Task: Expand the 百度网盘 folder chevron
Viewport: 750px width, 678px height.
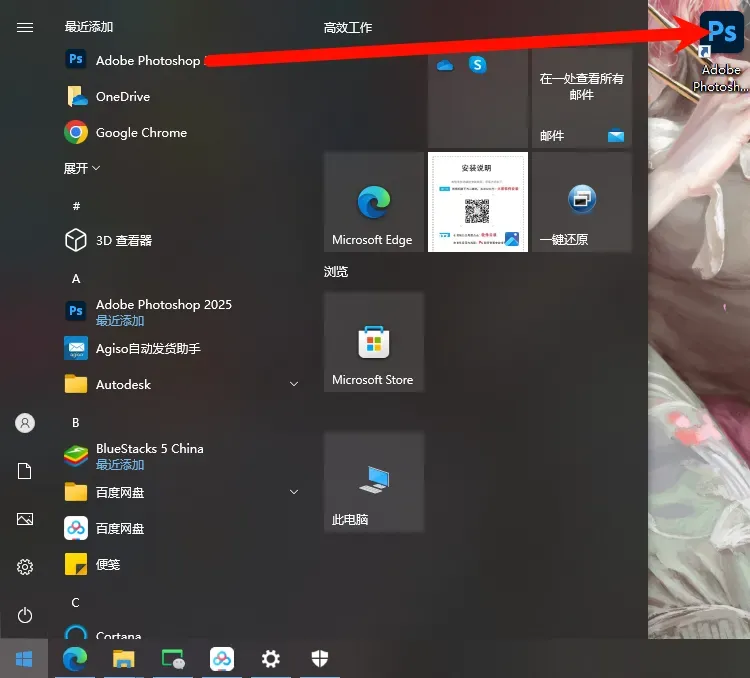Action: [294, 492]
